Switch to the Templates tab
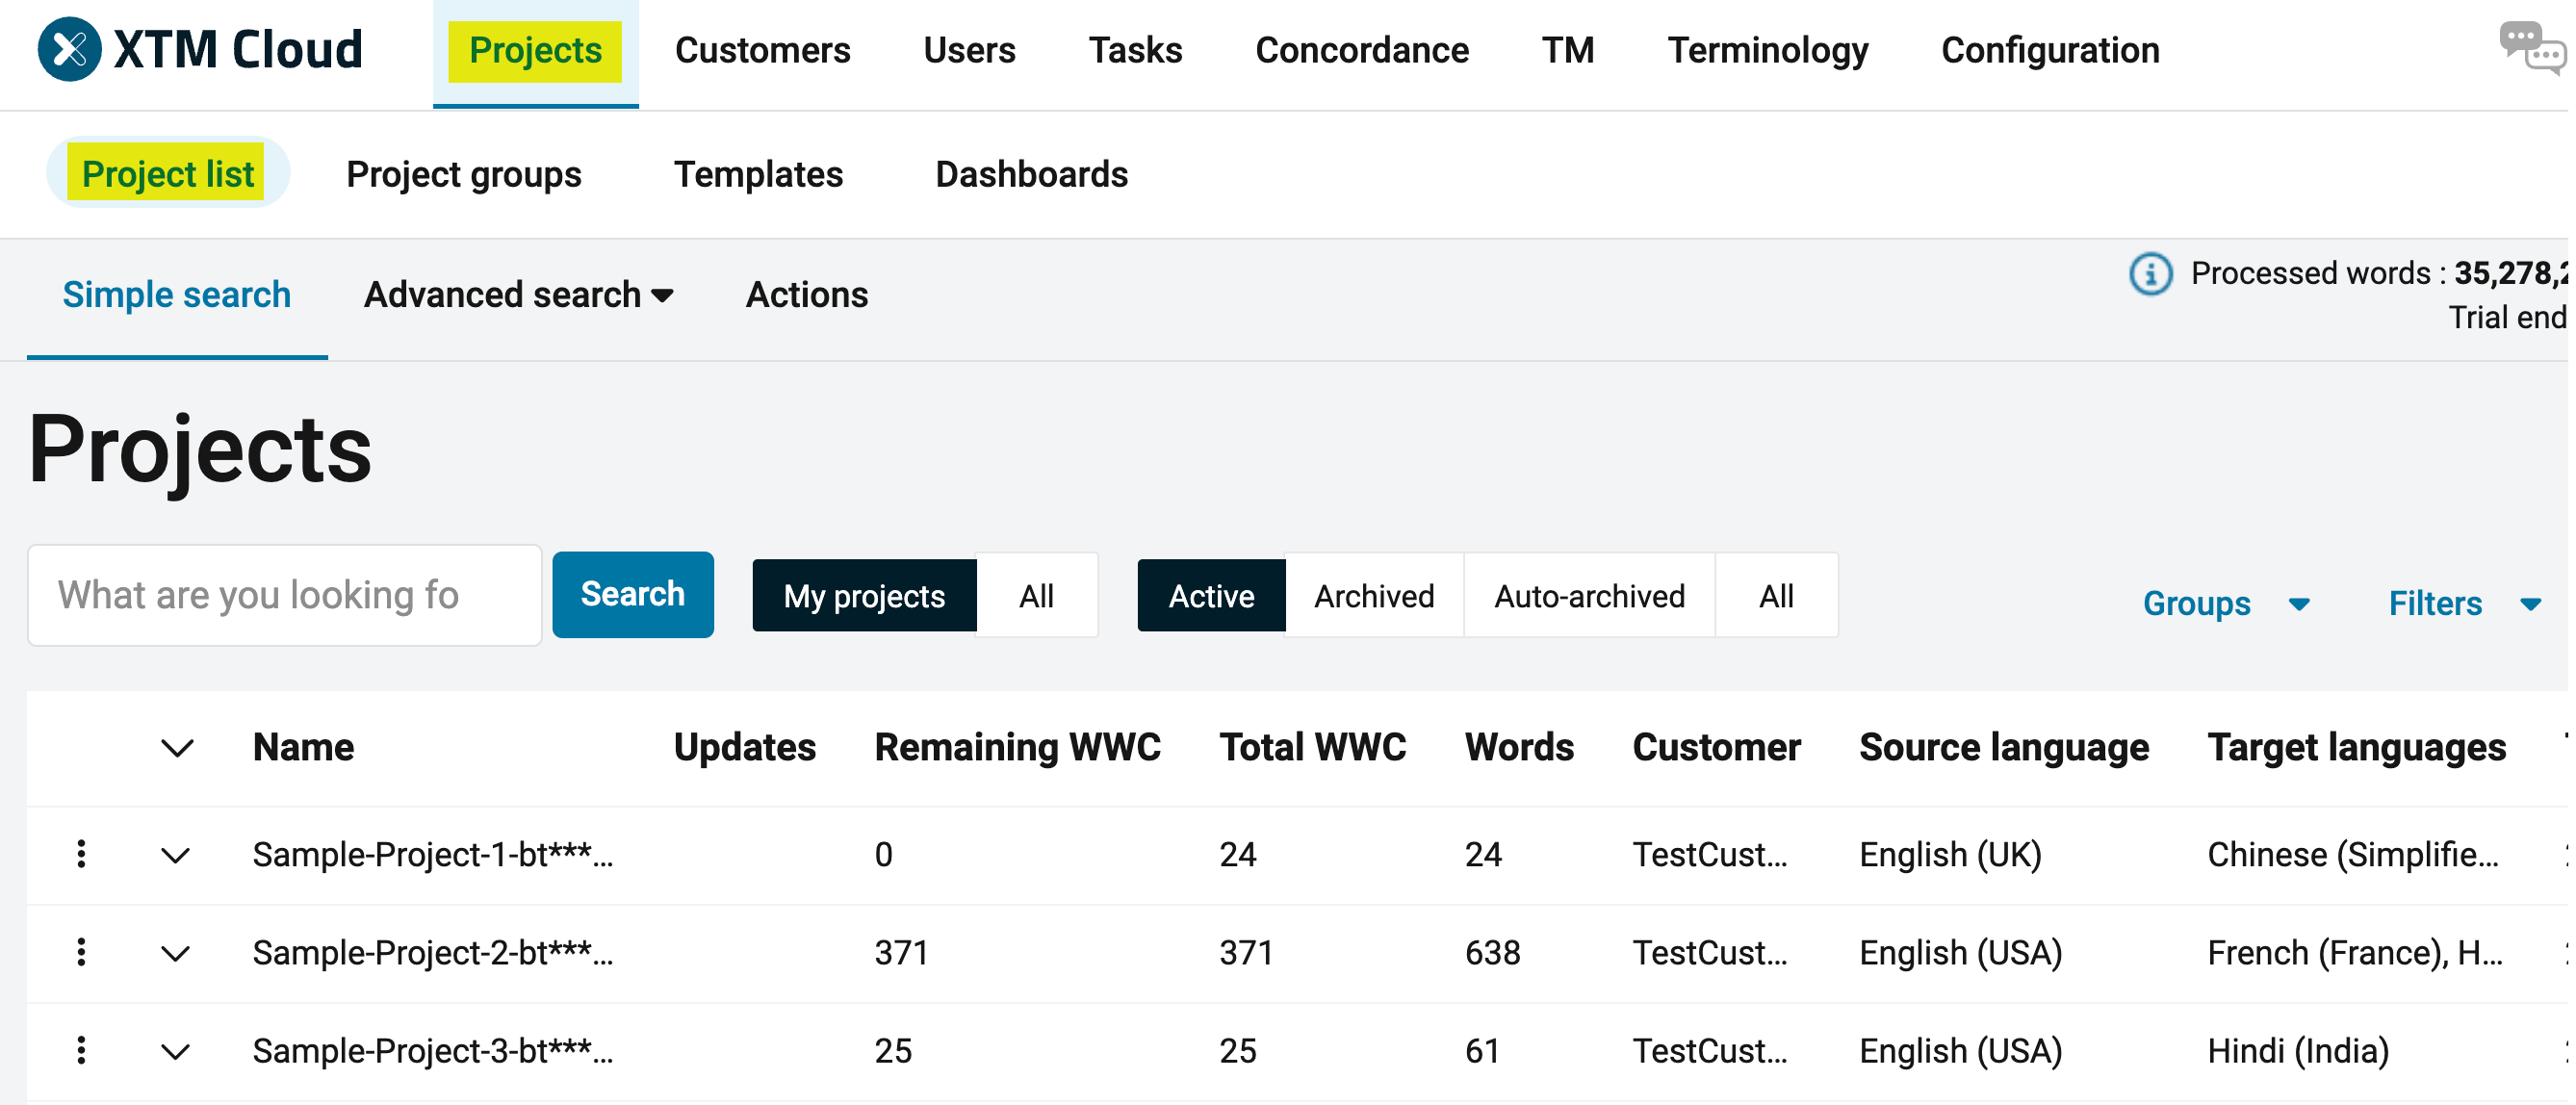Viewport: 2576px width, 1105px height. [758, 174]
